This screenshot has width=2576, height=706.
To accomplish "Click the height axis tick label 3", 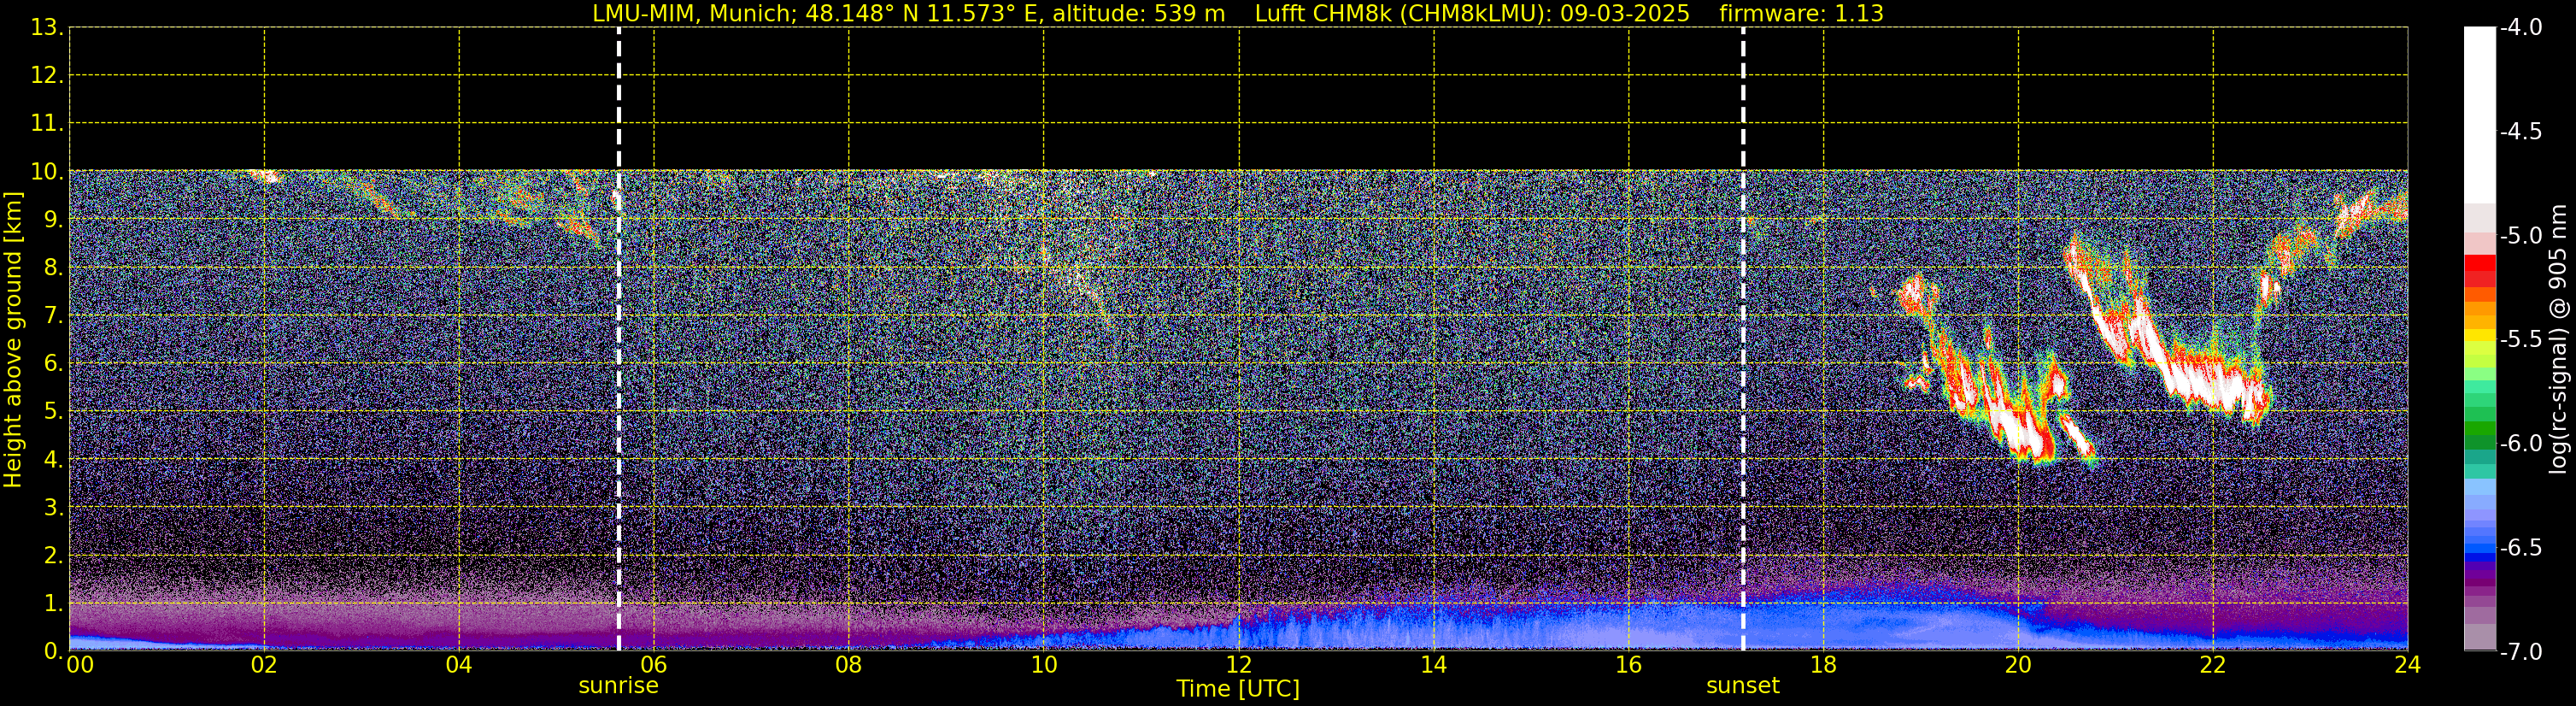I will [52, 508].
